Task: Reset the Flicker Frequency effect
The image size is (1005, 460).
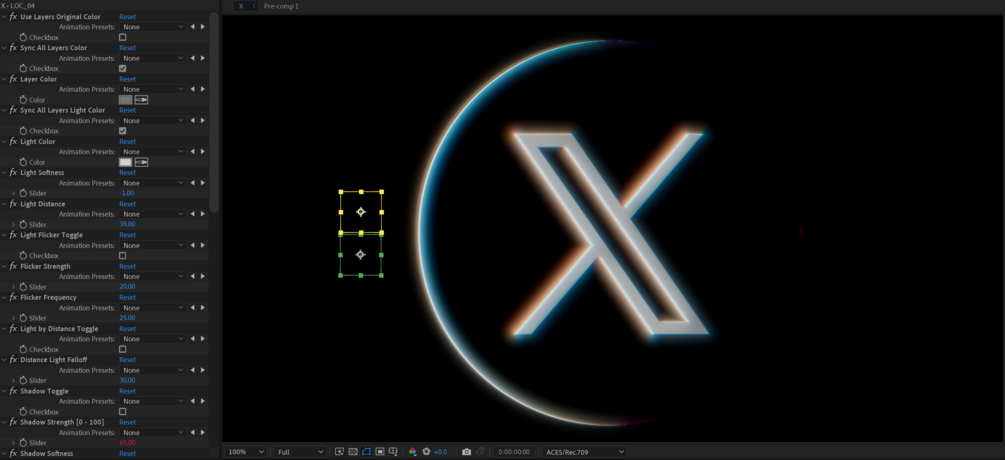Action: 128,298
